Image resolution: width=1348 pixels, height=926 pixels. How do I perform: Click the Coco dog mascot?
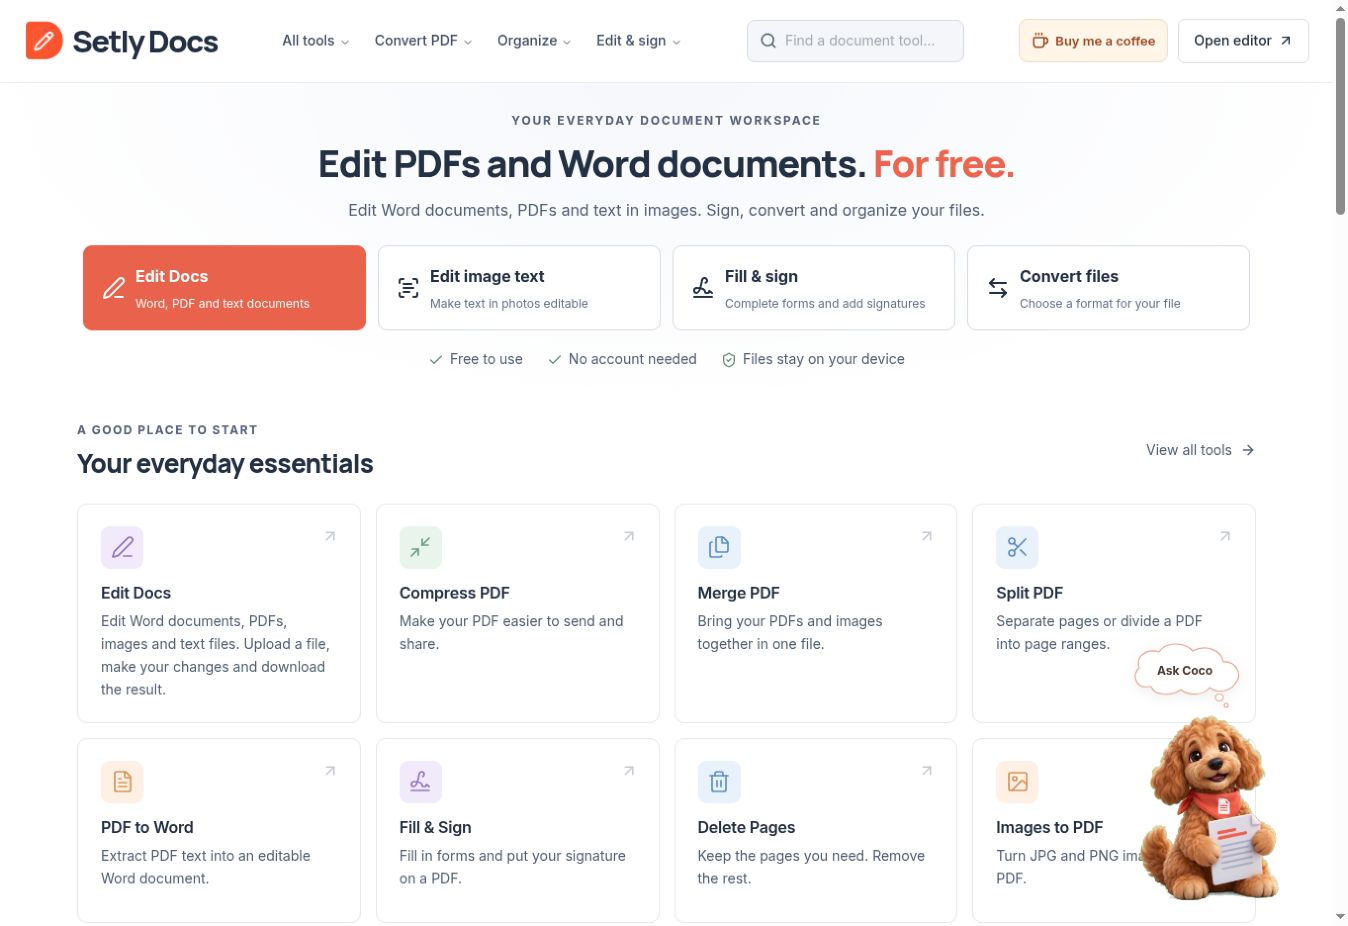tap(1211, 810)
